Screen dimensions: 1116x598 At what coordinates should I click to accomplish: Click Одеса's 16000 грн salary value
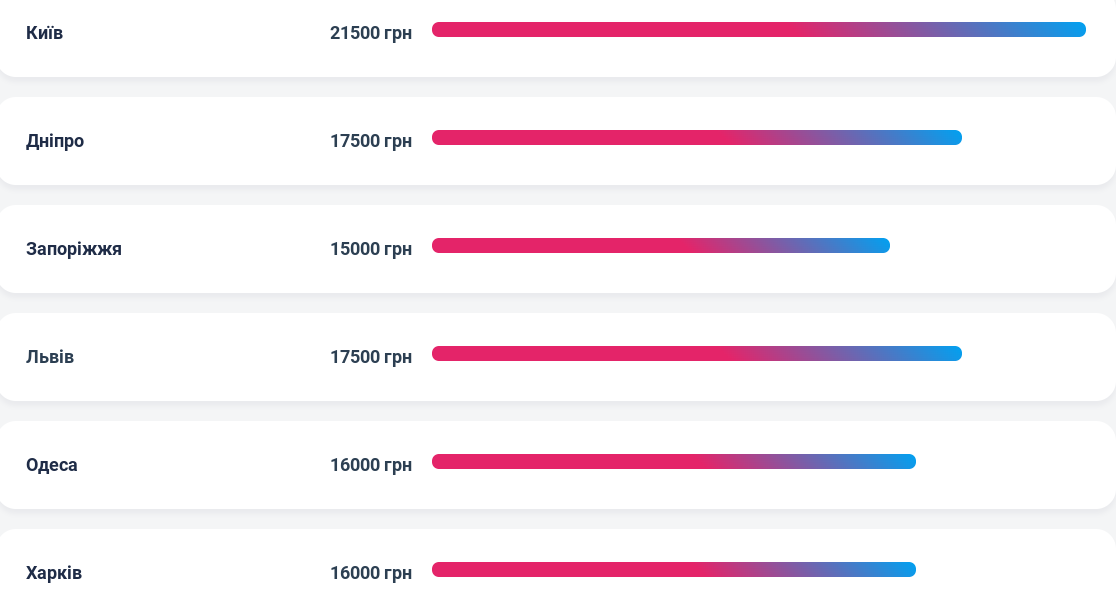(x=371, y=465)
